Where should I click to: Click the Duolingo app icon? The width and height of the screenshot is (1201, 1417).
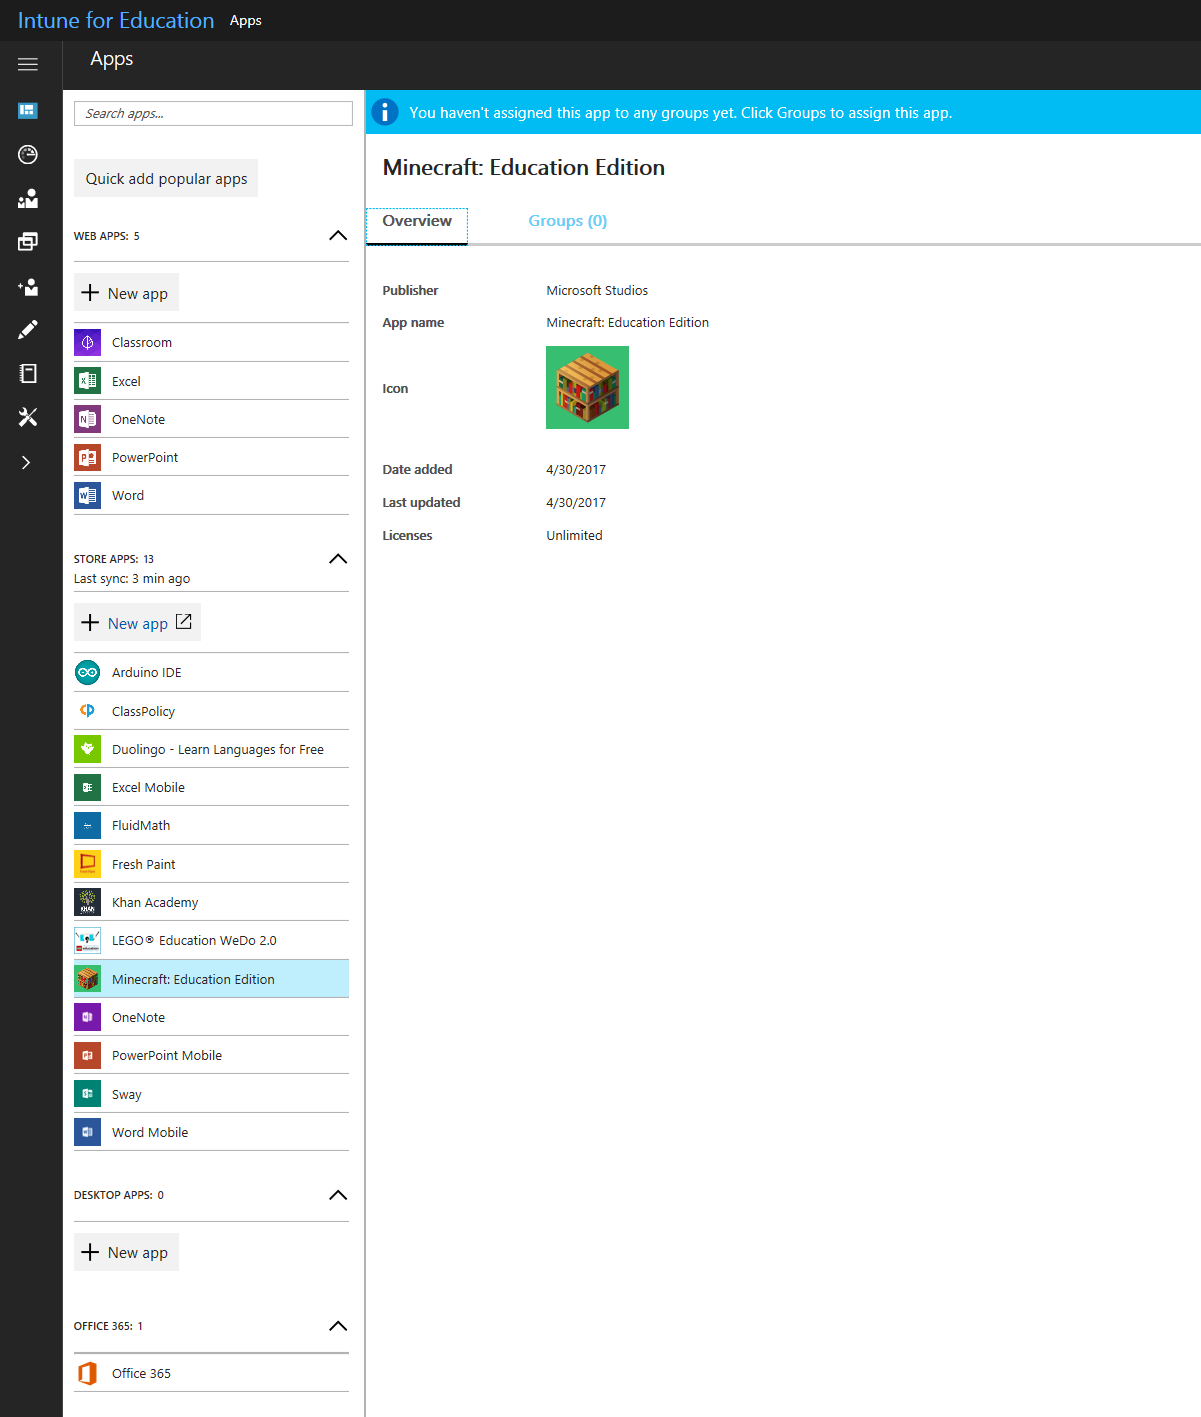coord(88,749)
